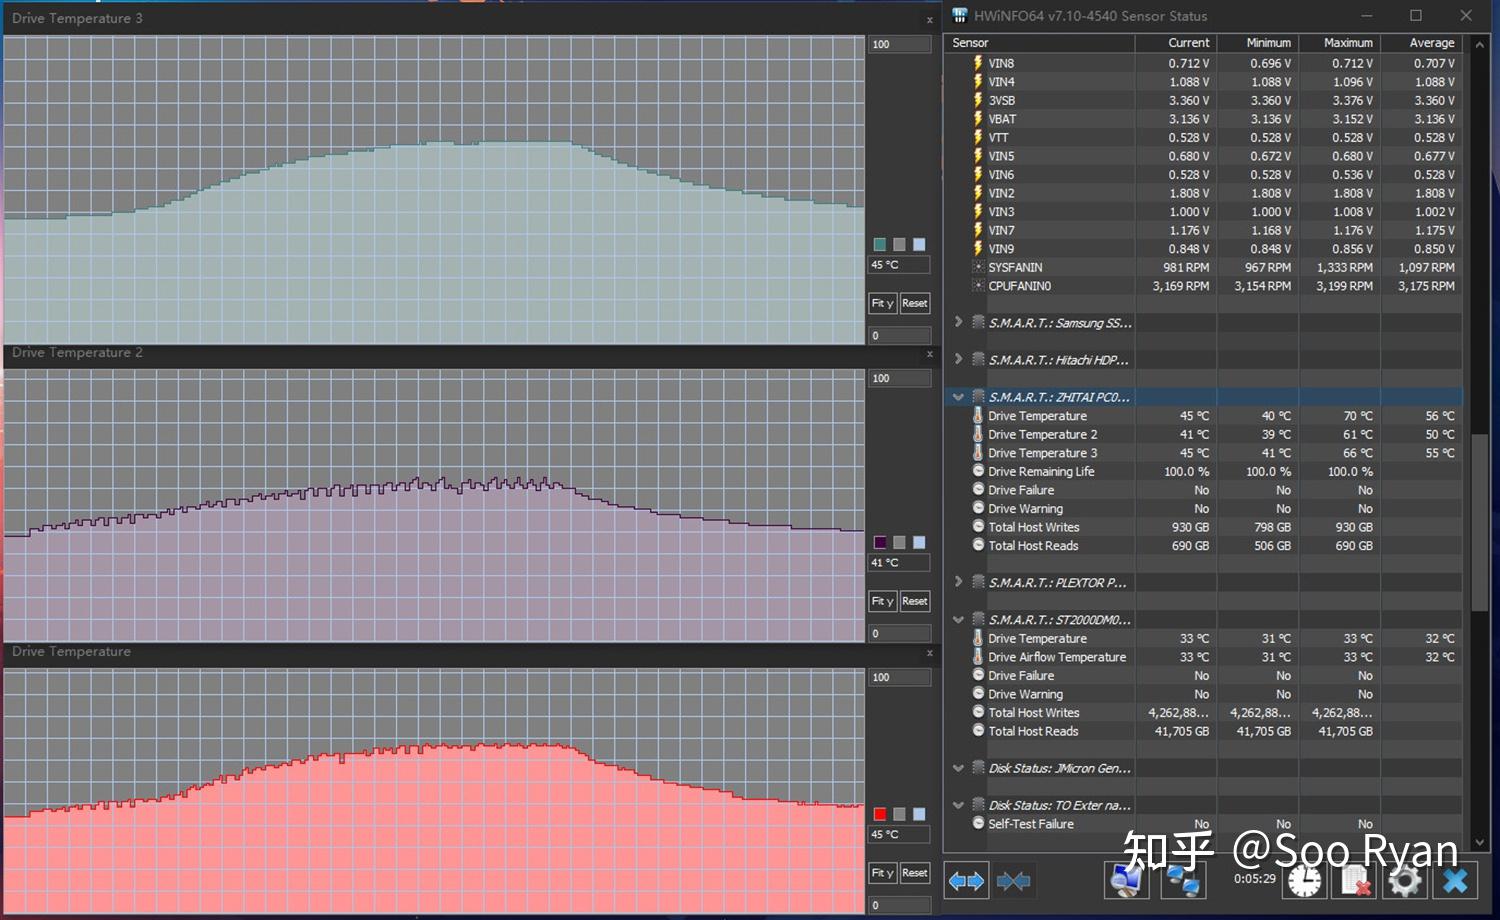Open the system summary monitor icon
Screen dimensions: 1500x920
tap(1127, 880)
